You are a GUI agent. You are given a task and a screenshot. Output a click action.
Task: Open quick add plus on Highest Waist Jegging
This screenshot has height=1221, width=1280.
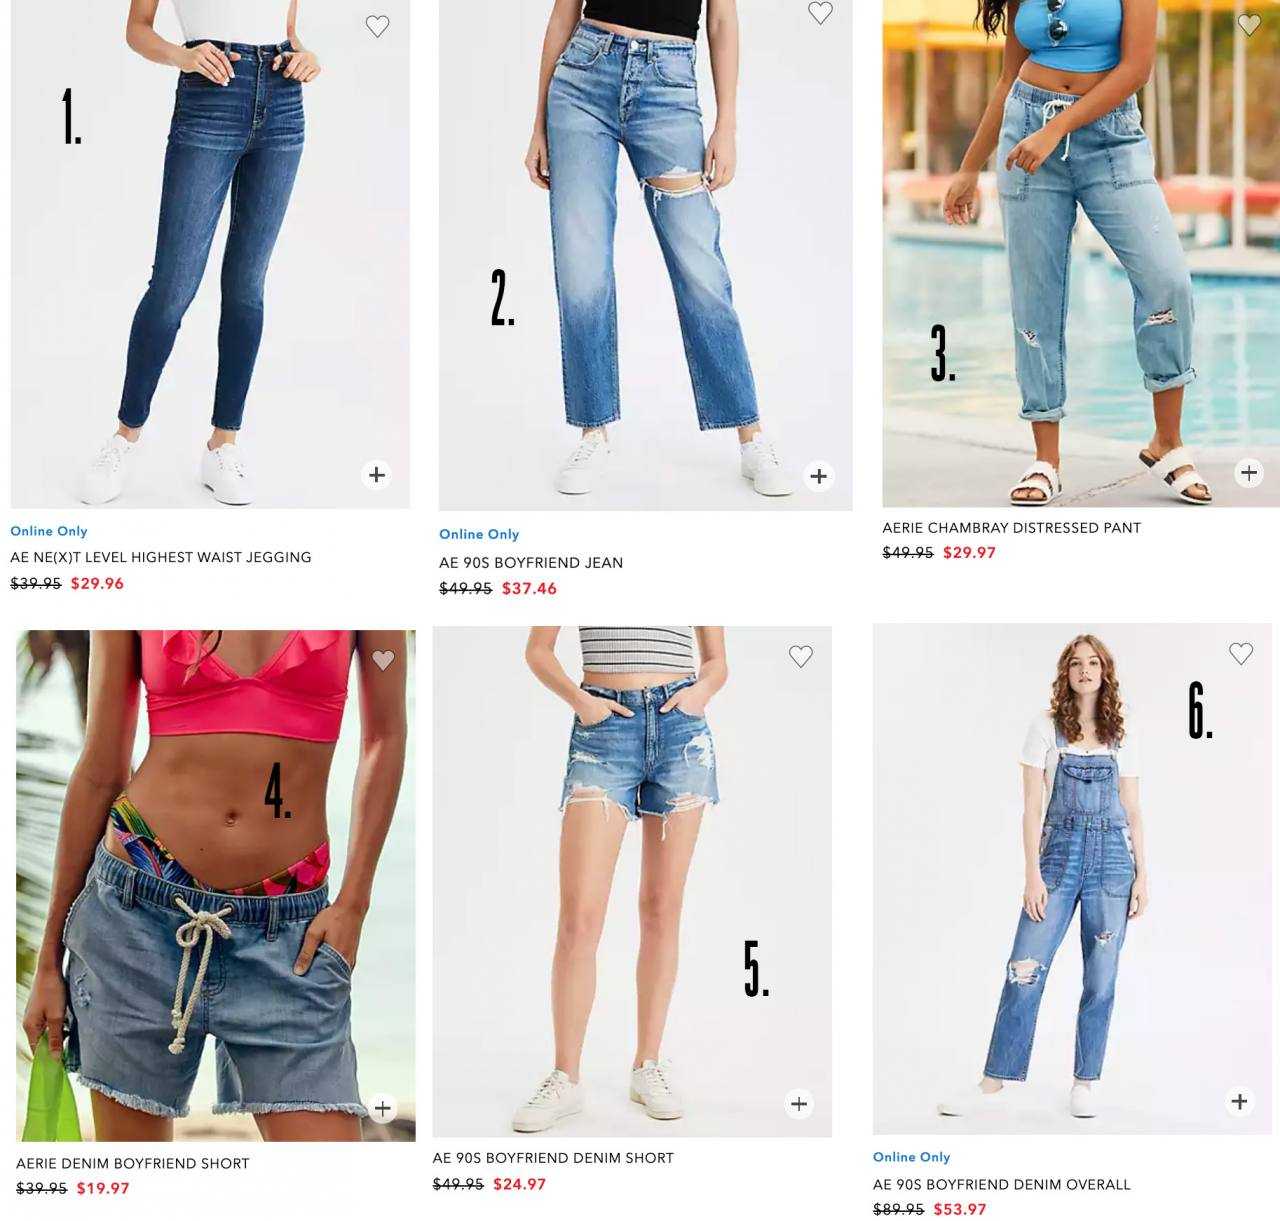pos(376,475)
